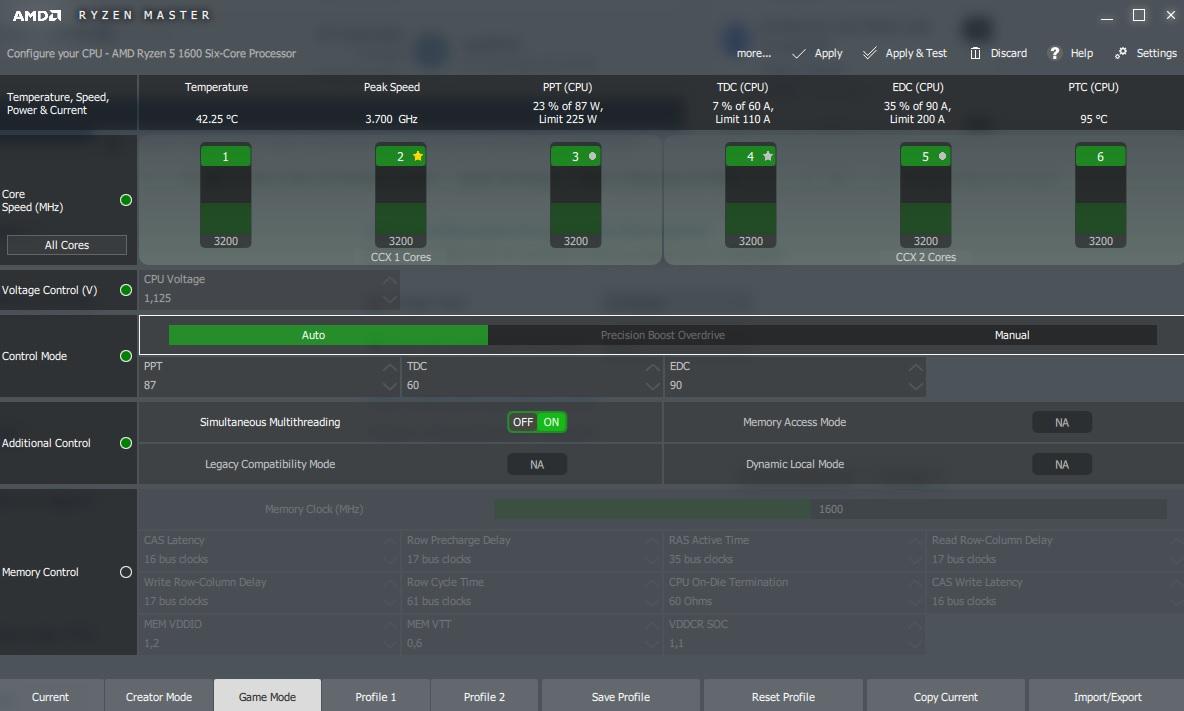Viewport: 1184px width, 711px height.
Task: Select the core 4 header
Action: [751, 156]
